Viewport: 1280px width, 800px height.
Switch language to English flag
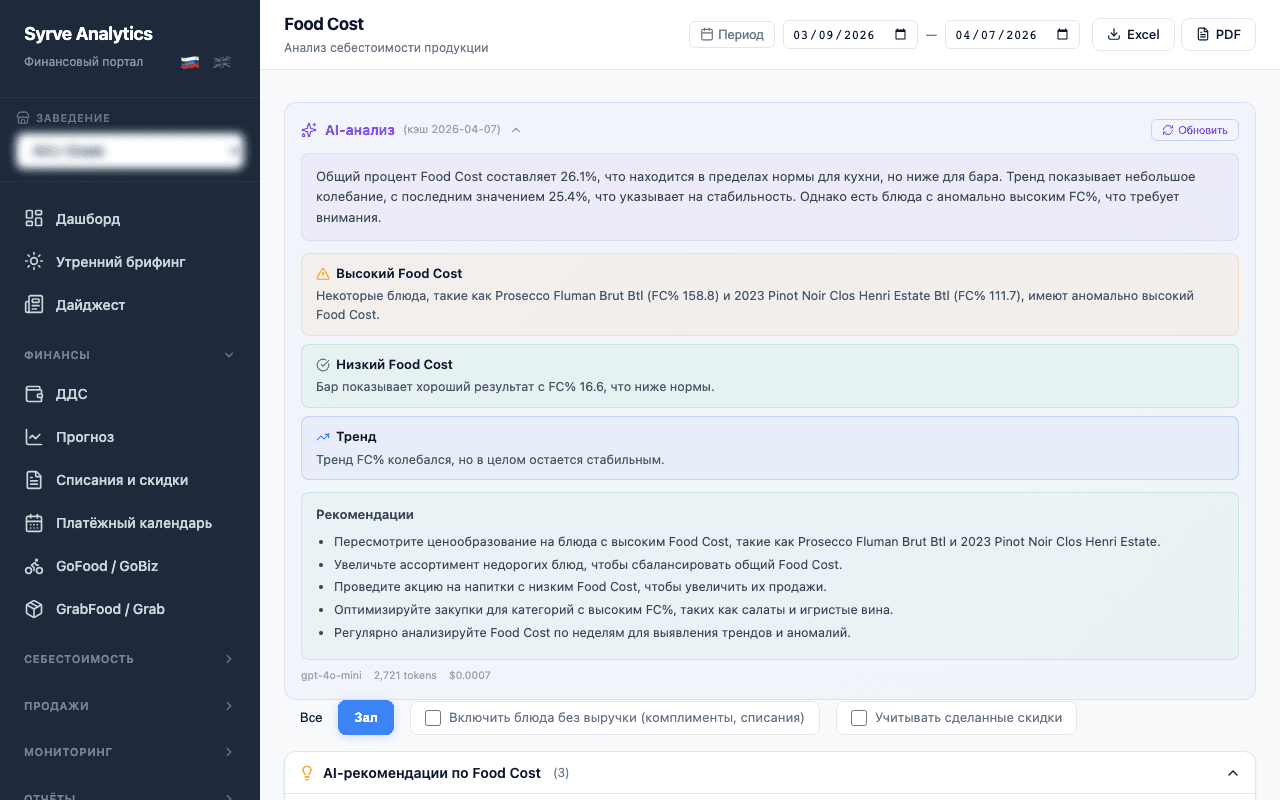pos(221,61)
